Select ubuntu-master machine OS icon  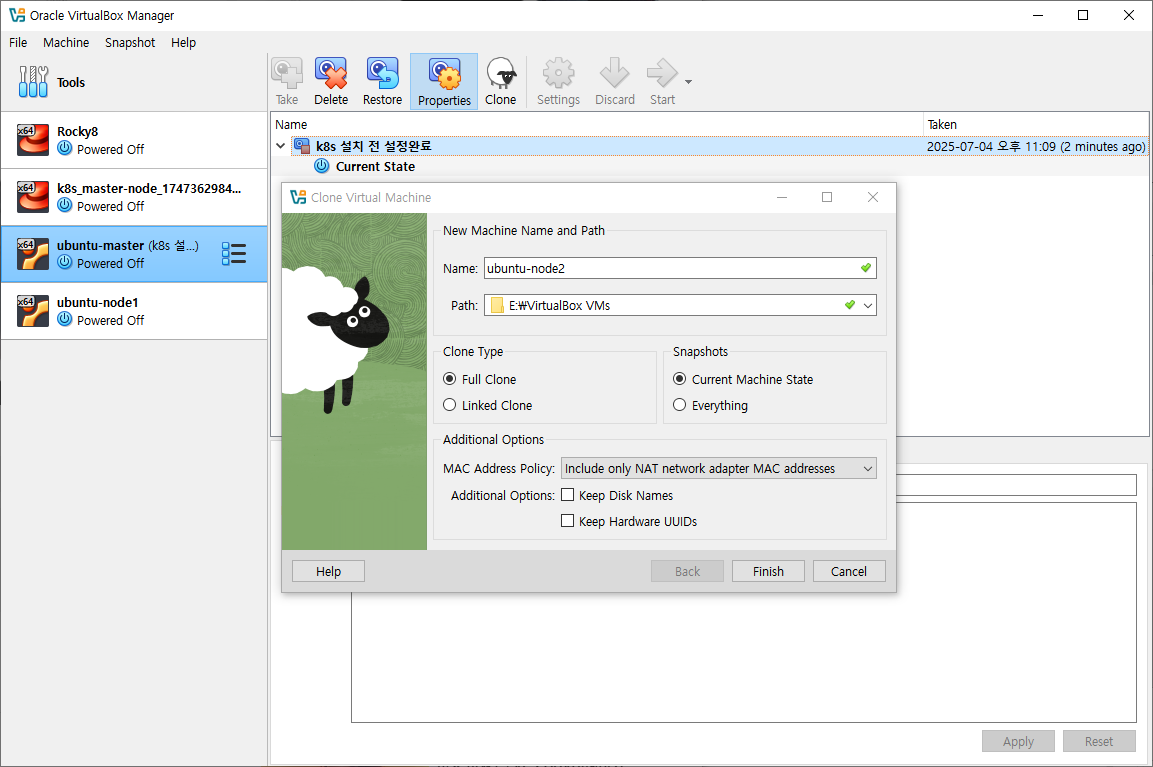(33, 254)
